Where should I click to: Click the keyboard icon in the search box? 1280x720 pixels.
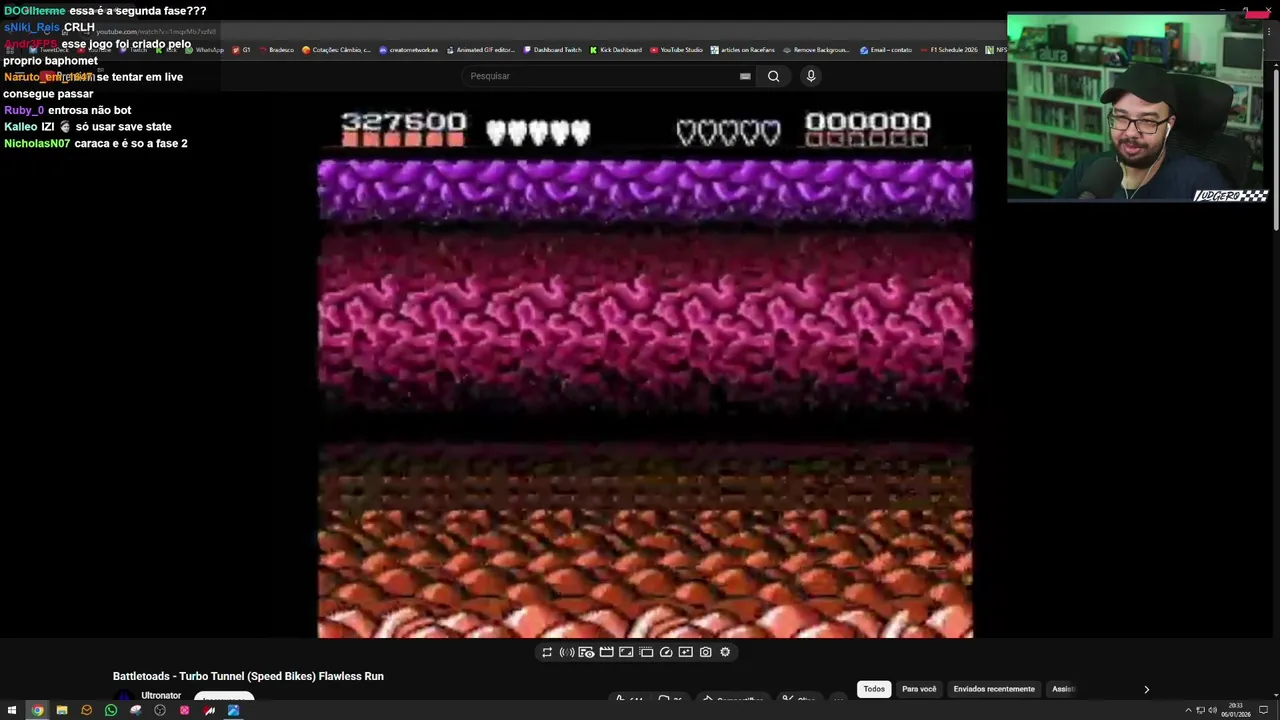point(745,76)
